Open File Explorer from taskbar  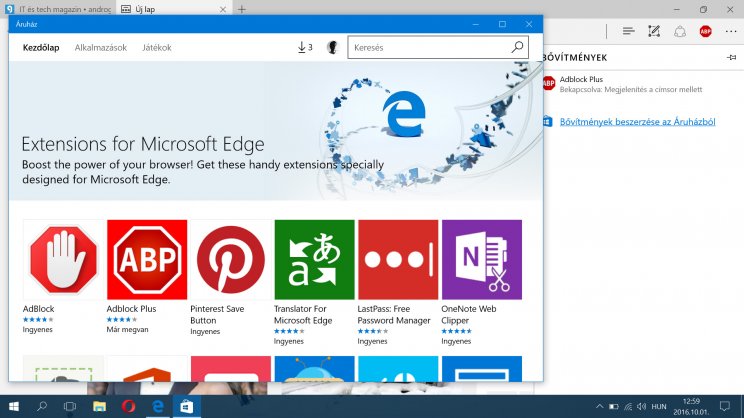click(99, 407)
